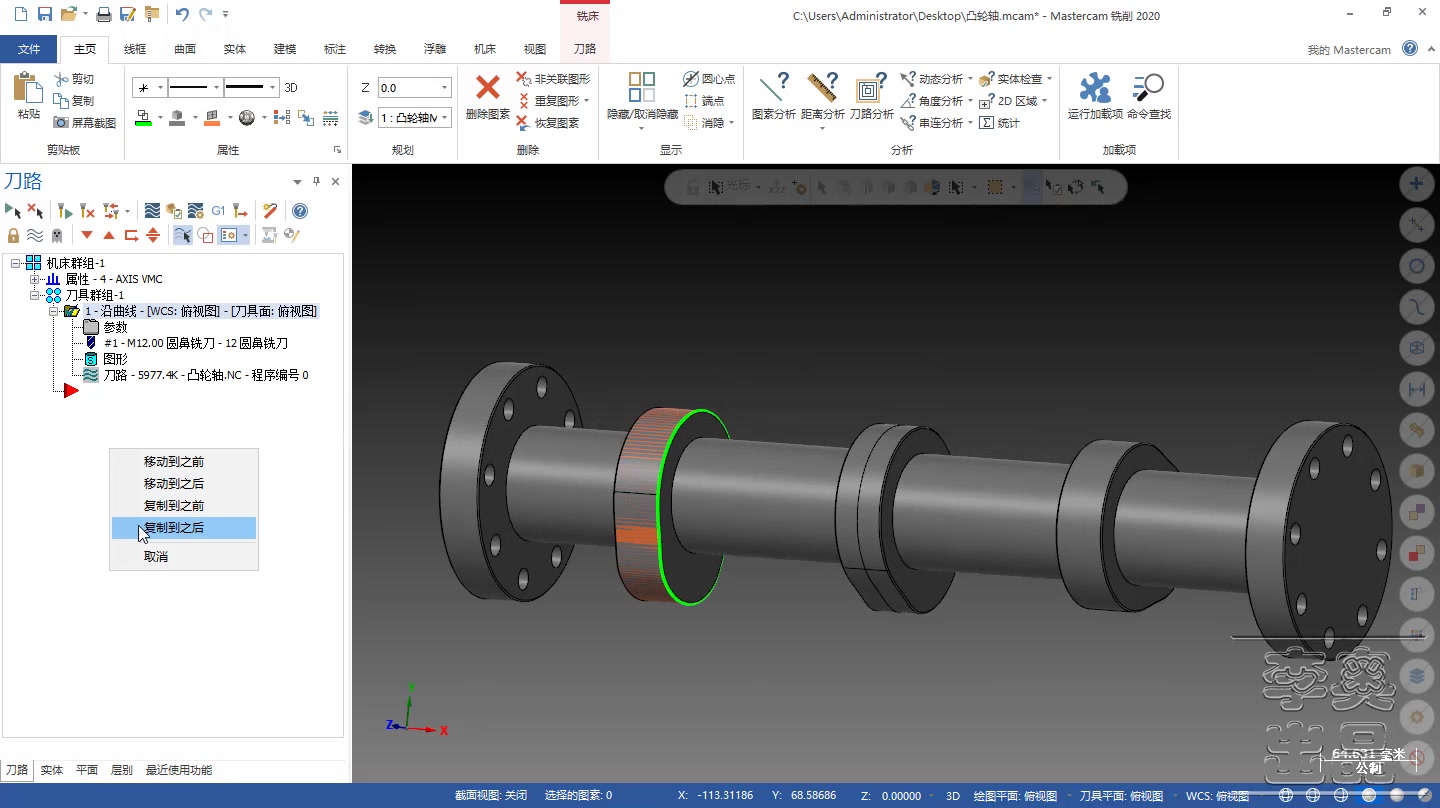Click the 复制 (copy) button
The height and width of the screenshot is (808, 1440).
click(x=74, y=101)
